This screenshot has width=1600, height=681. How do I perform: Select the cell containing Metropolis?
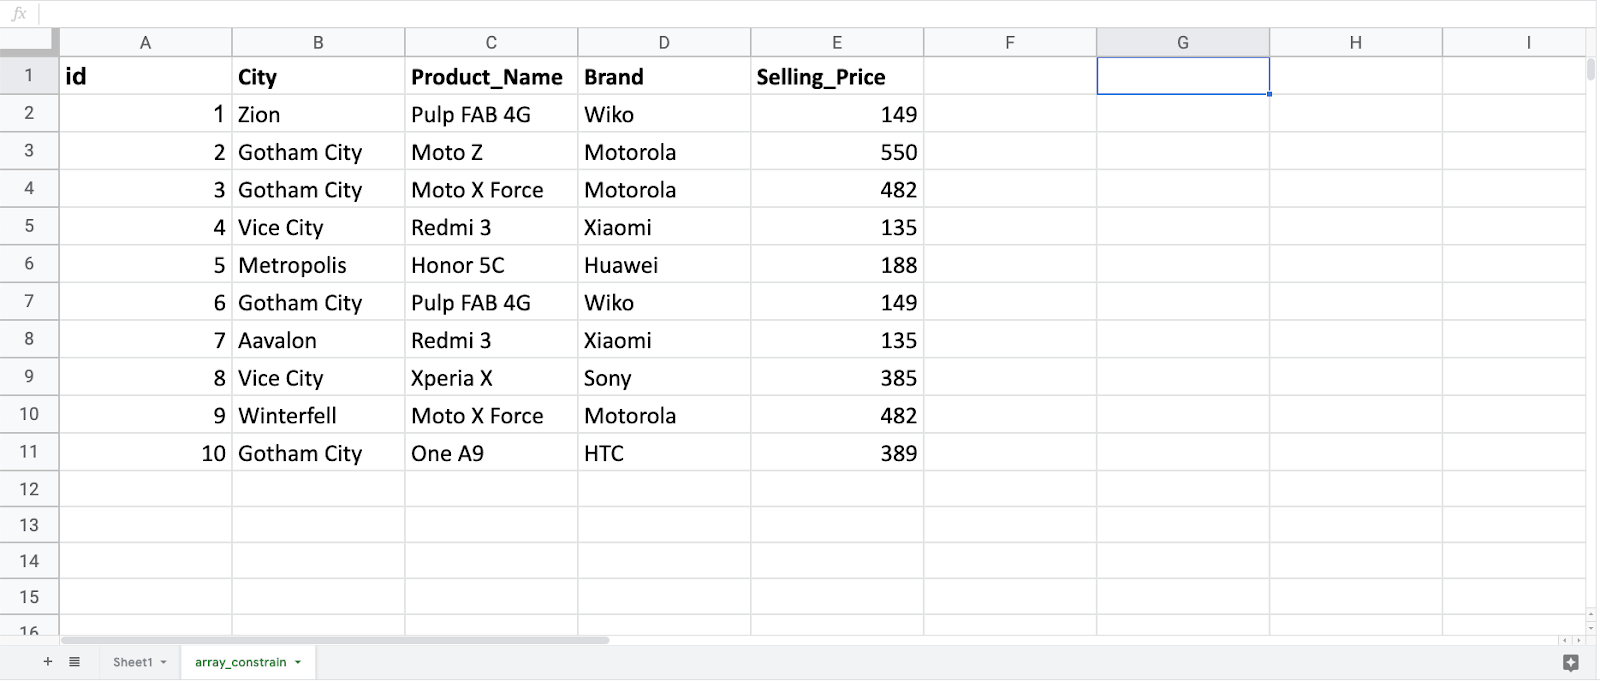click(x=318, y=265)
